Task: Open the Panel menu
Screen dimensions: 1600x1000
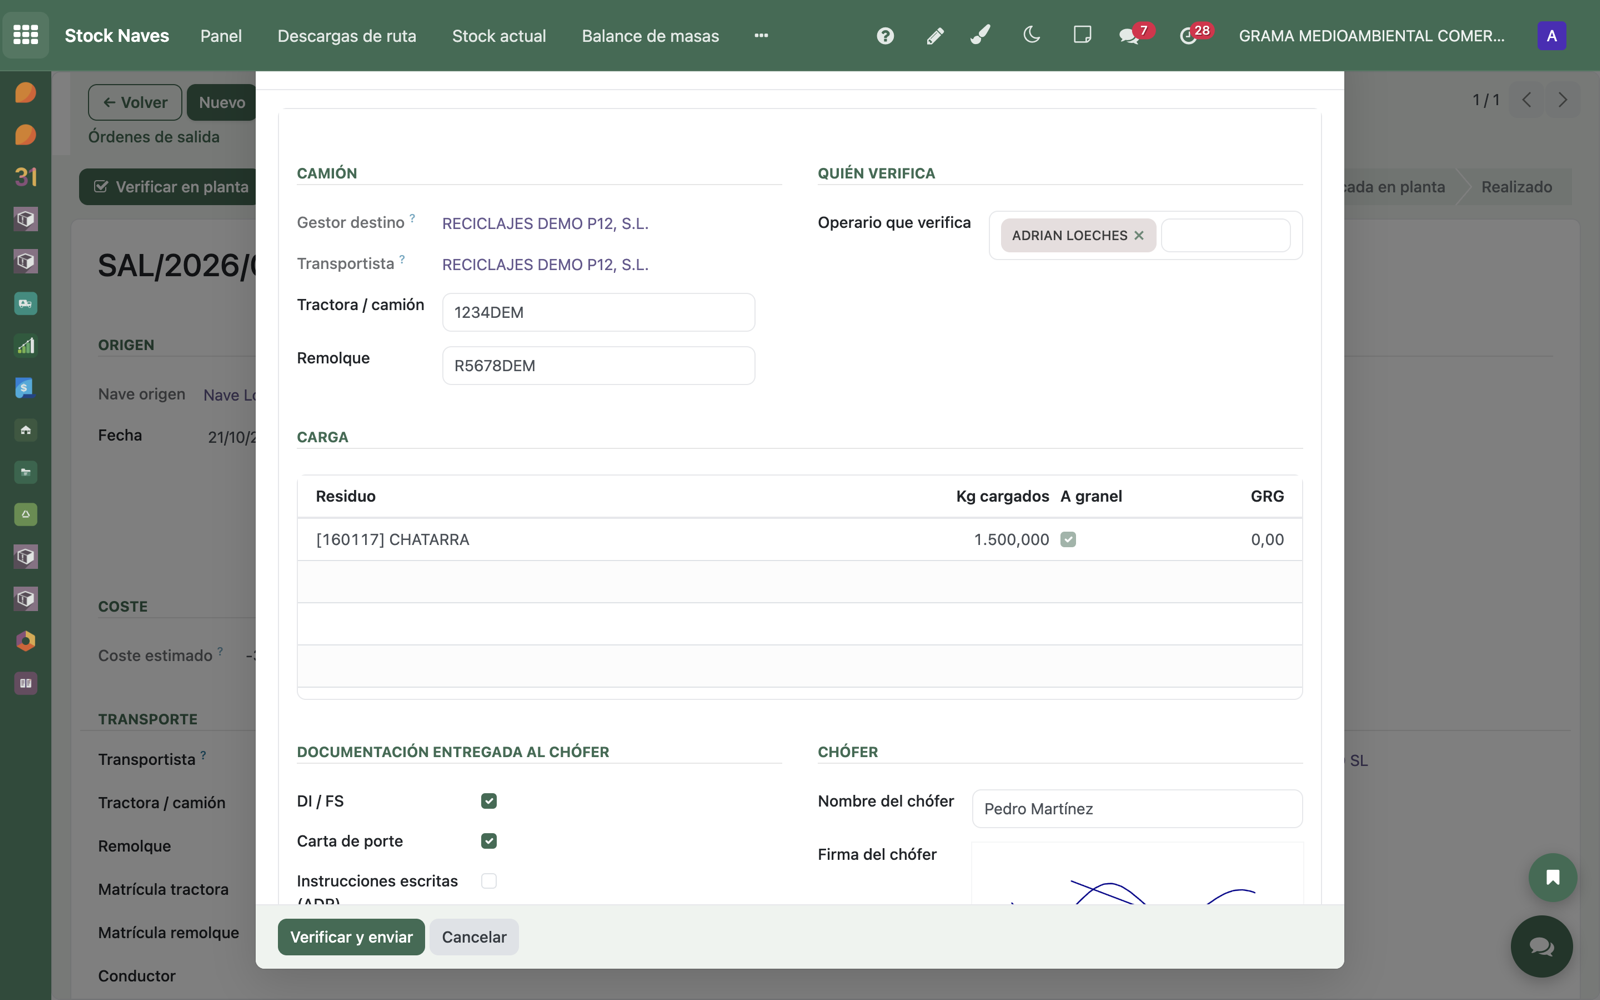Action: tap(221, 36)
